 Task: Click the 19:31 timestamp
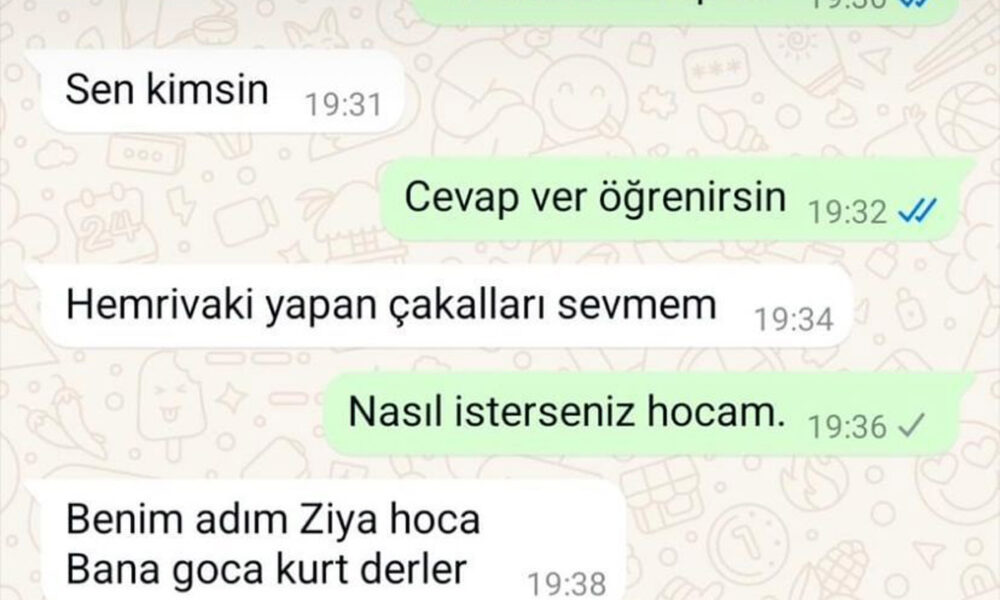[x=343, y=105]
